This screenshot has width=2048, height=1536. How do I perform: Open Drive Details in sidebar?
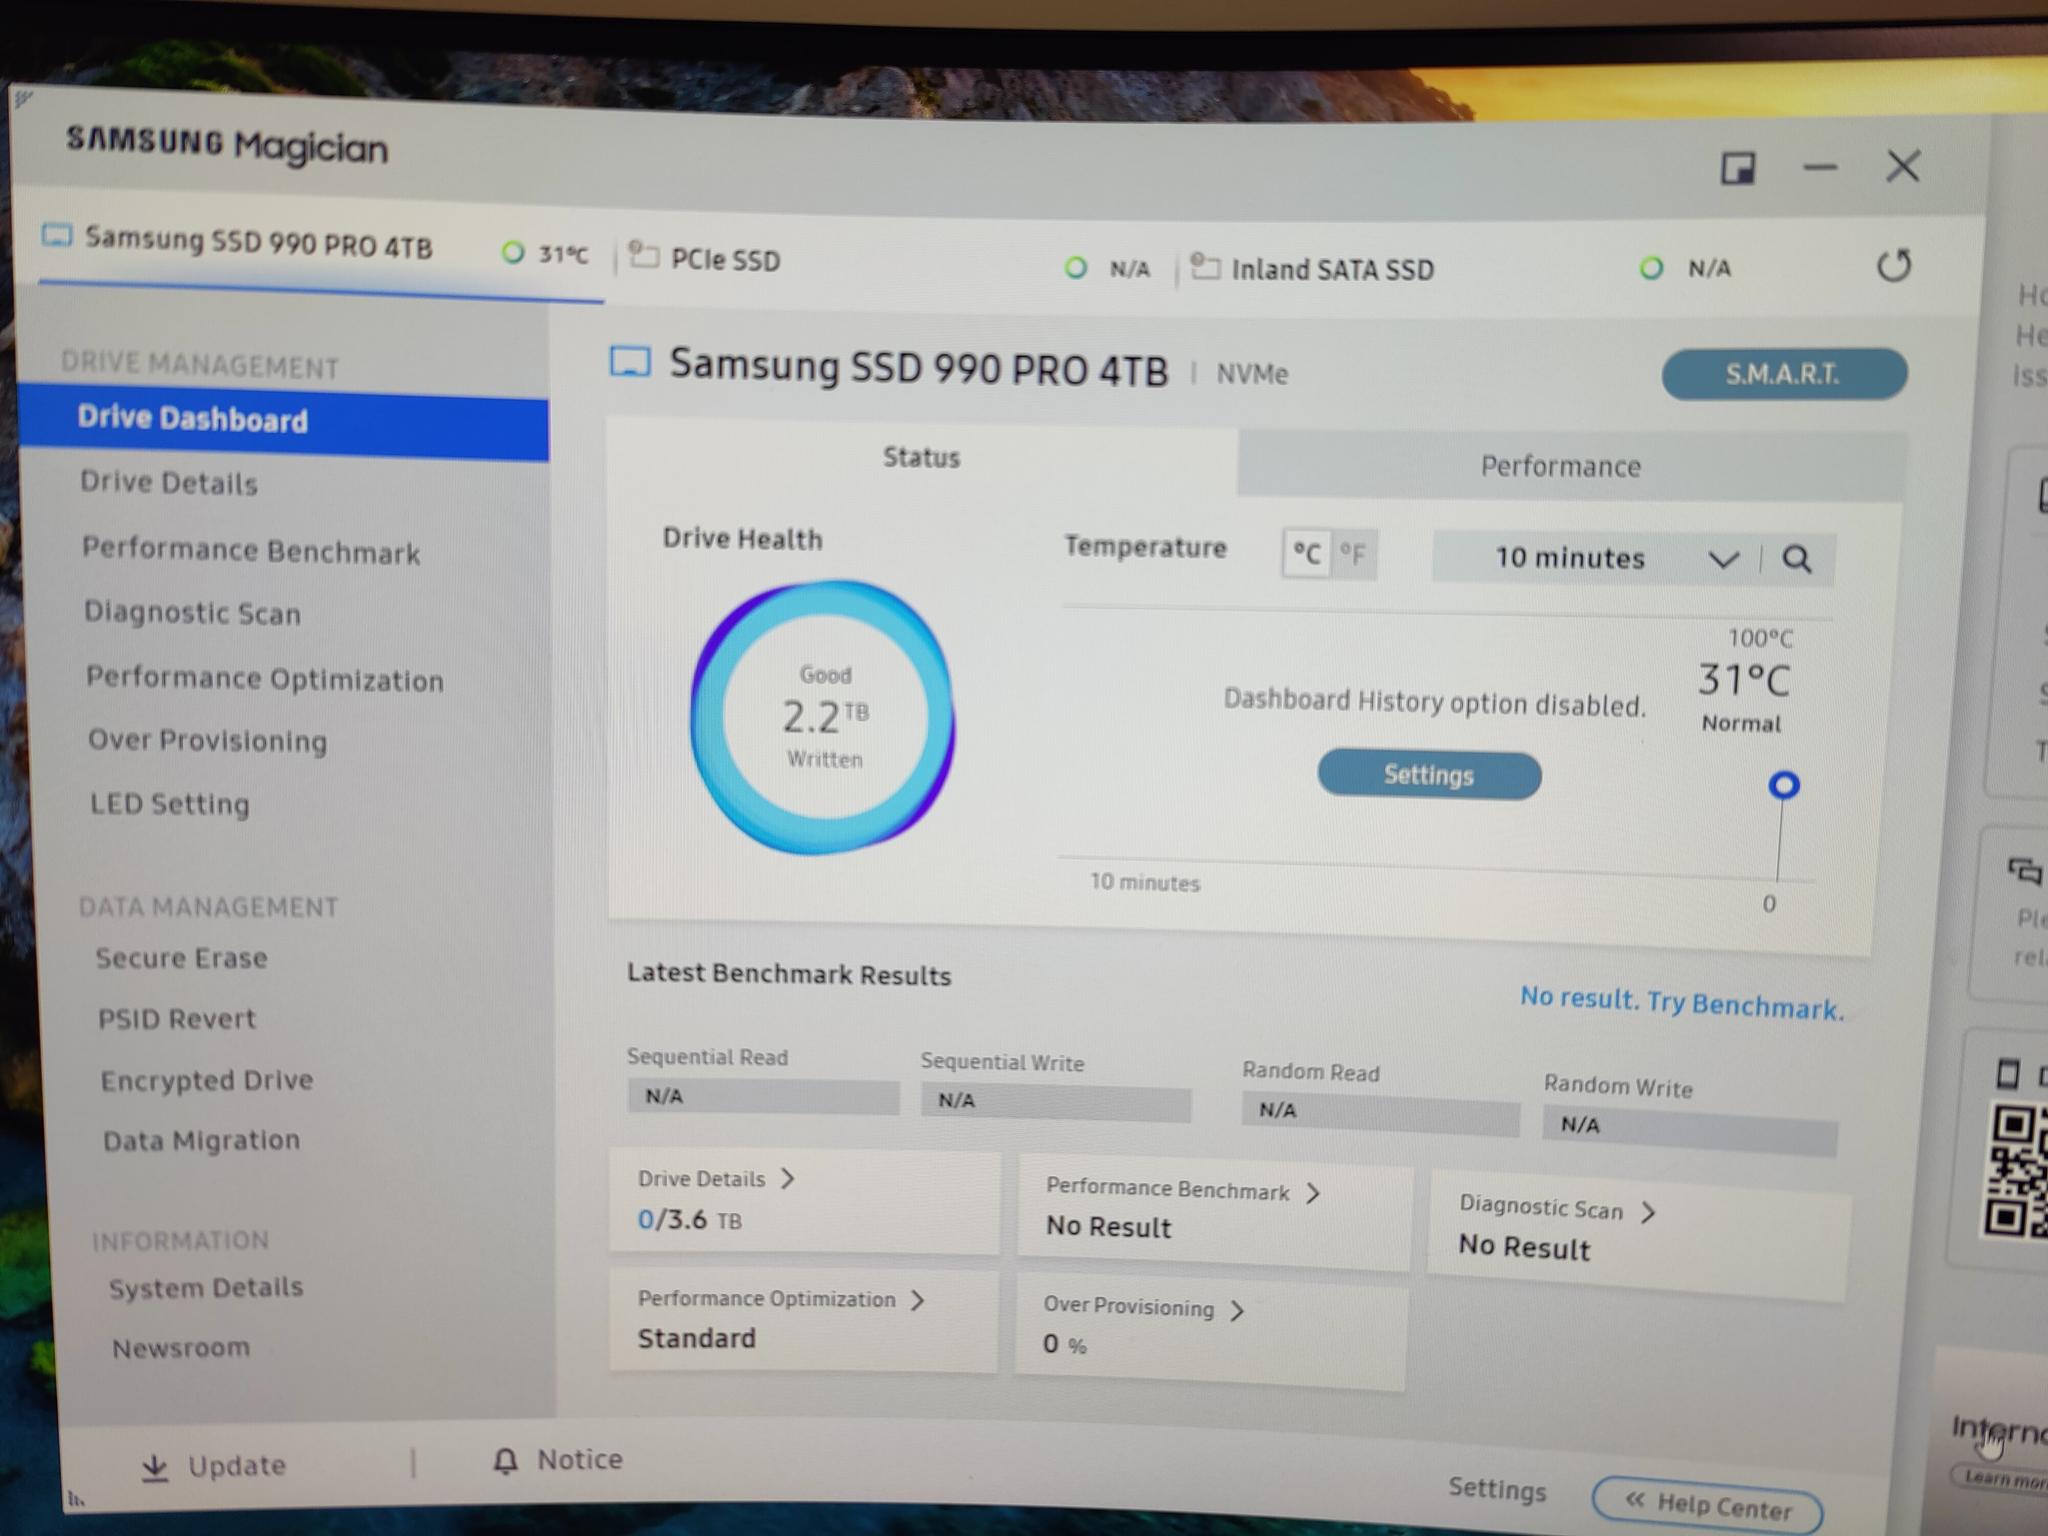169,483
